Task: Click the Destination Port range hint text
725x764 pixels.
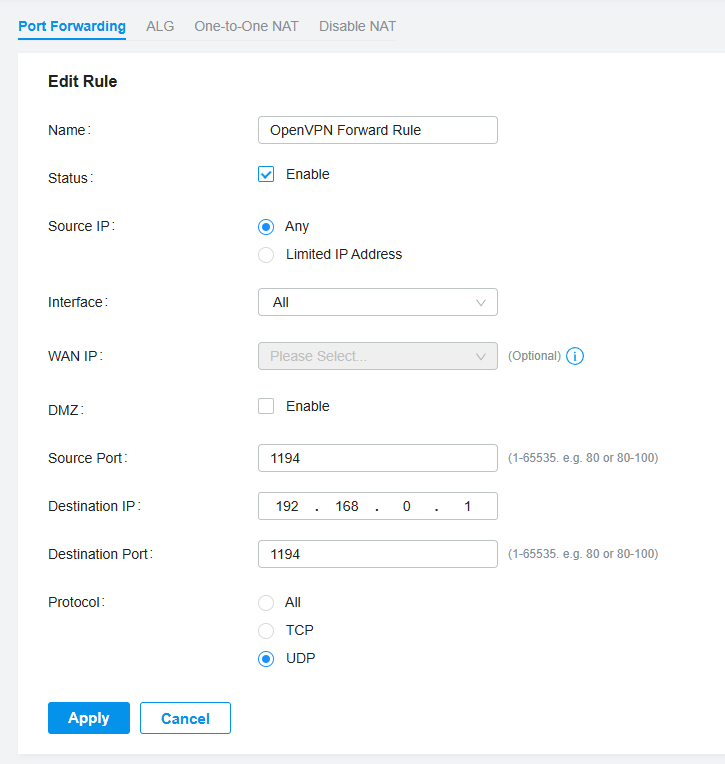Action: pyautogui.click(x=583, y=554)
